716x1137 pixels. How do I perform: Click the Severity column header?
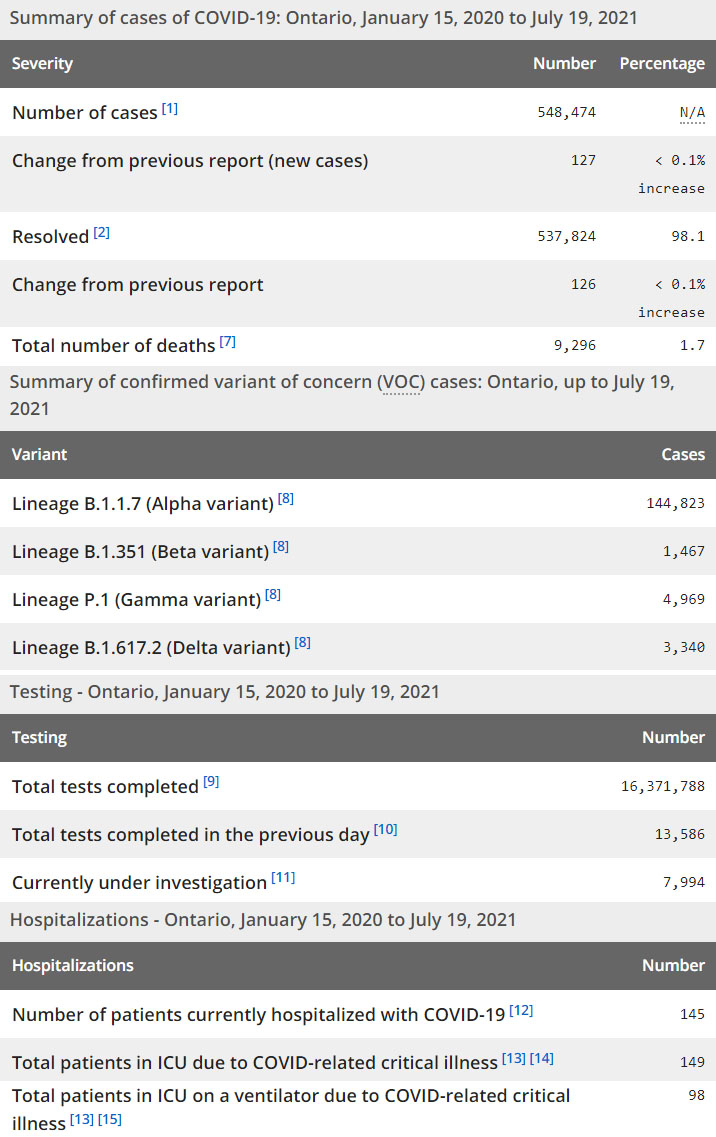coord(42,63)
